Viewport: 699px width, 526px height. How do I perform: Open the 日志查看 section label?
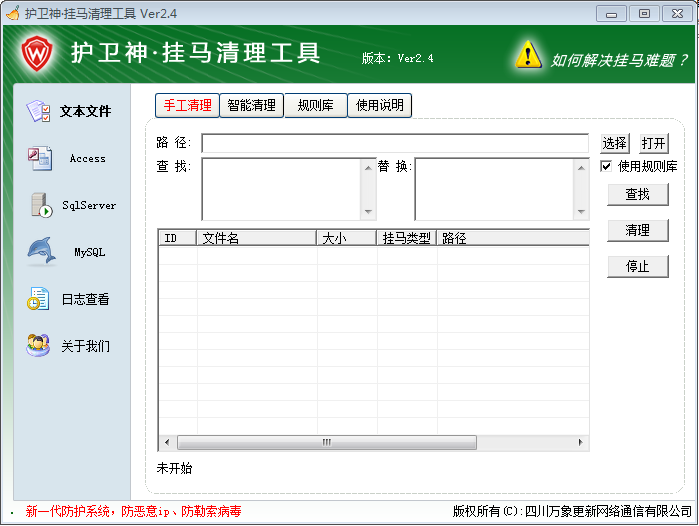tap(86, 299)
